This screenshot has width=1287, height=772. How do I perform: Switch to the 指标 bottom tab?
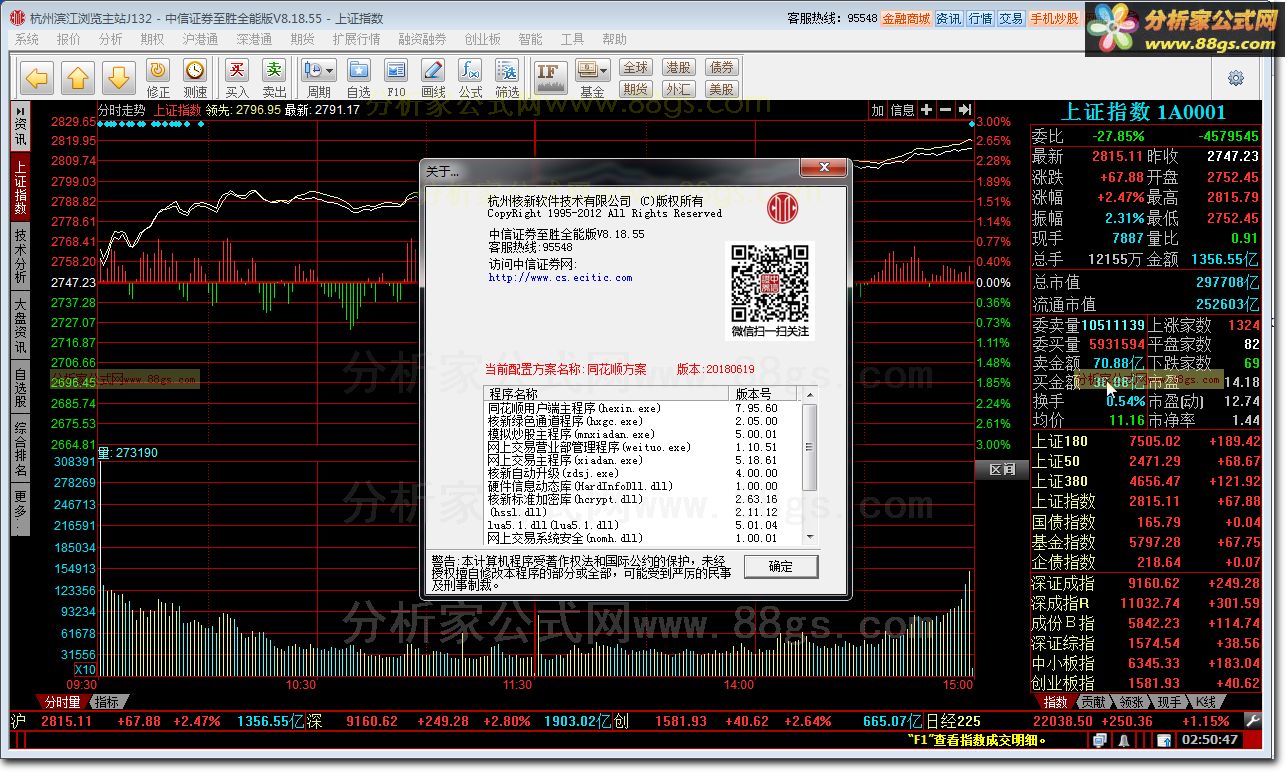pos(108,702)
